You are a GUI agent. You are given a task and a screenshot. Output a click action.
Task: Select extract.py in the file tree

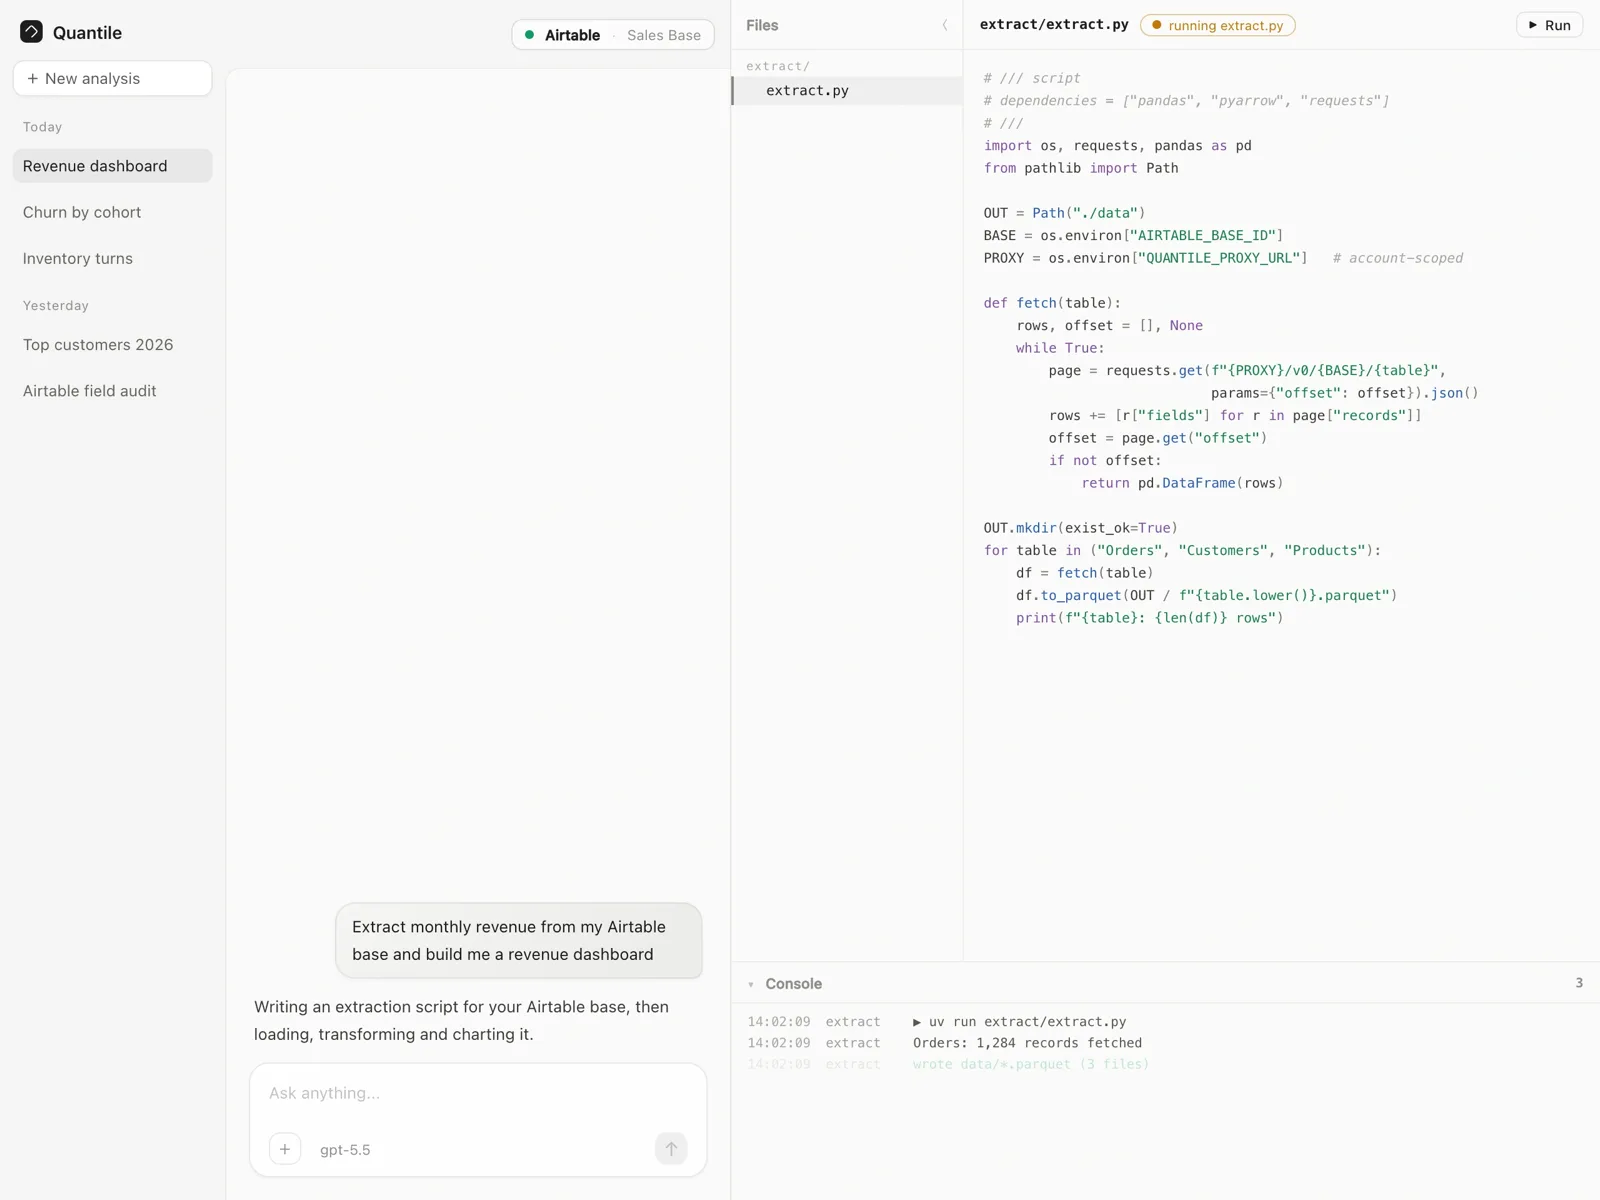847,90
